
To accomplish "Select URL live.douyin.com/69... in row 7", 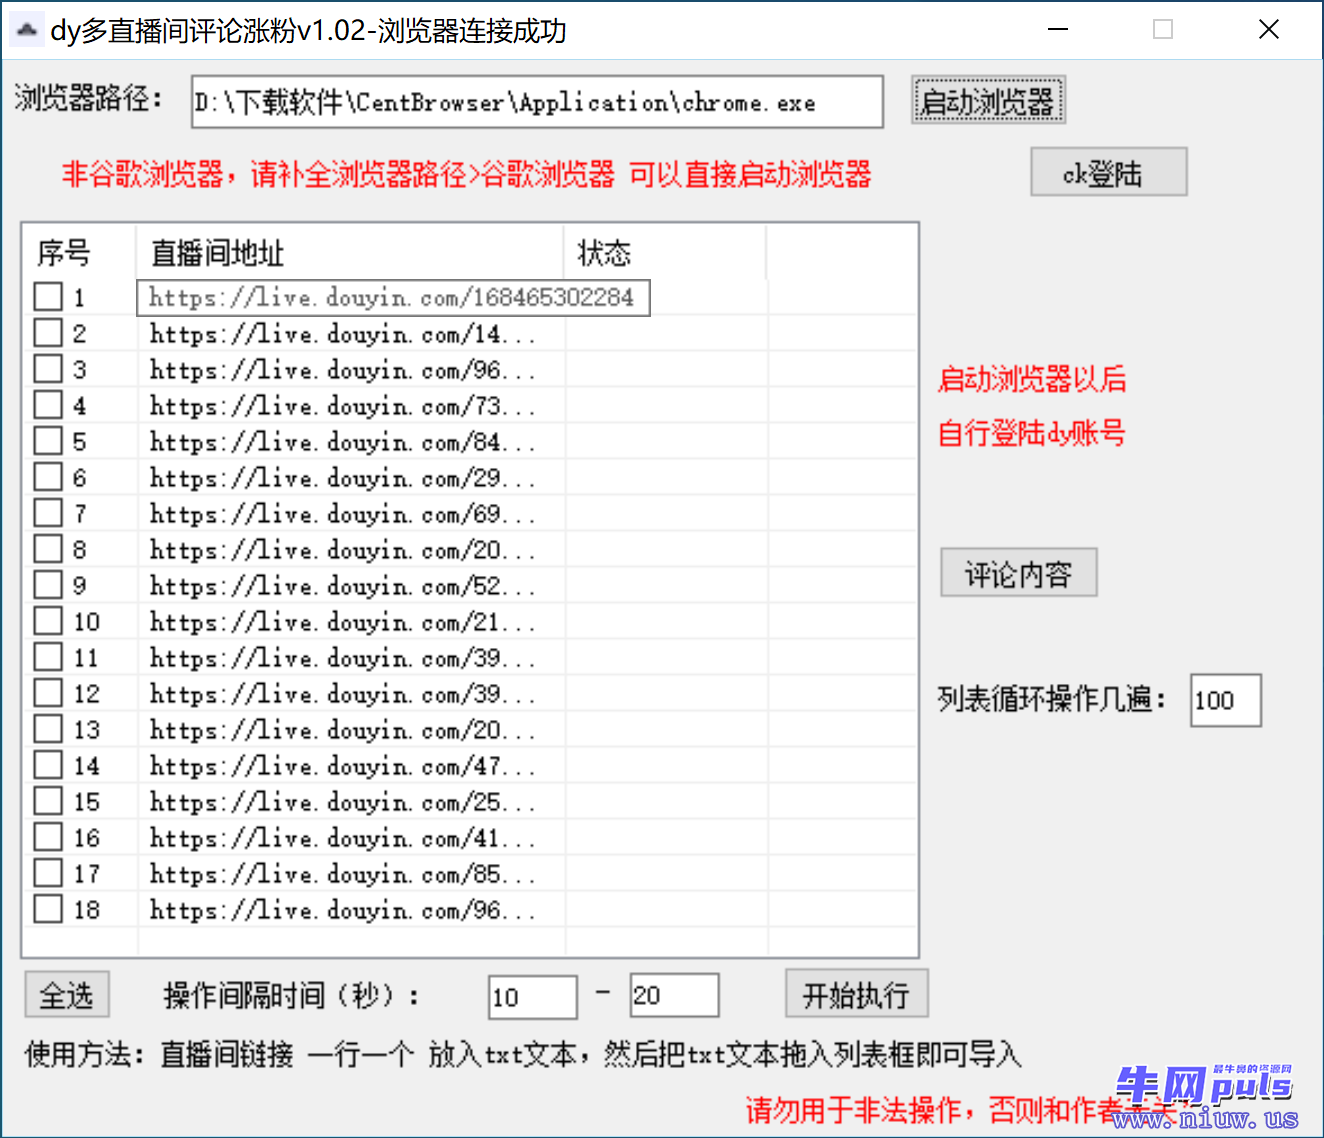I will tap(343, 514).
